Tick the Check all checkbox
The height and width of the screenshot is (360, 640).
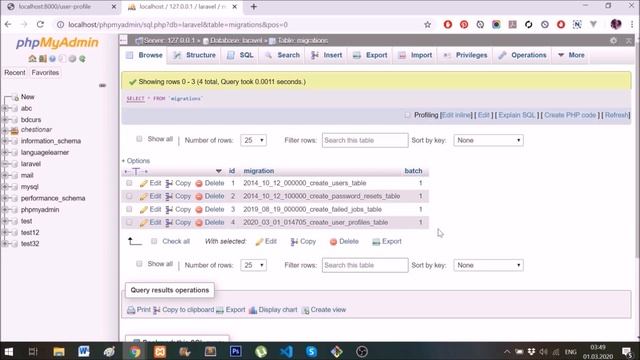[x=154, y=241]
